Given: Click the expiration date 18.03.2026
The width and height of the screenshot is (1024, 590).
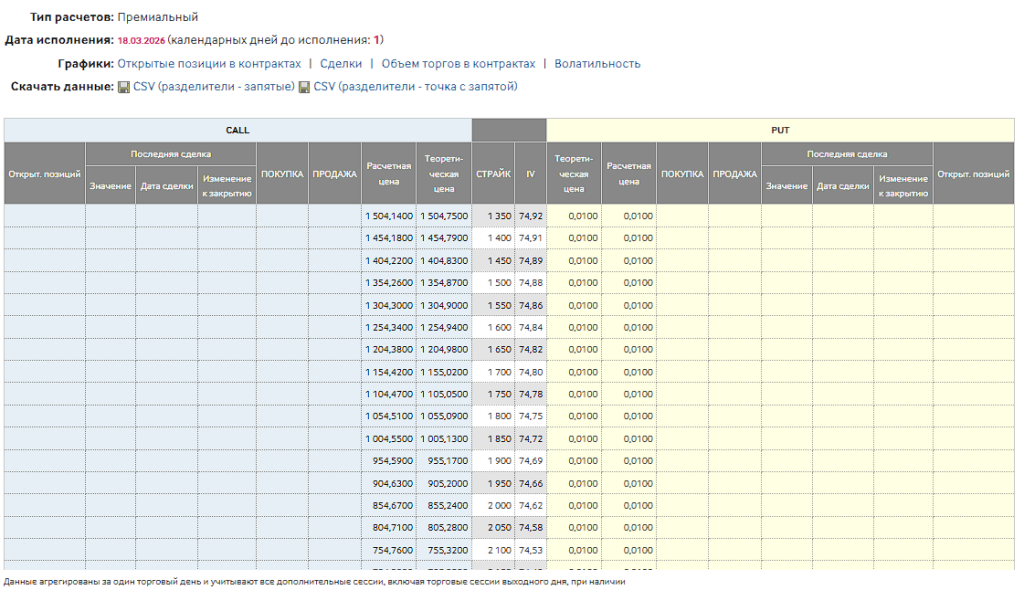Looking at the screenshot, I should point(140,41).
